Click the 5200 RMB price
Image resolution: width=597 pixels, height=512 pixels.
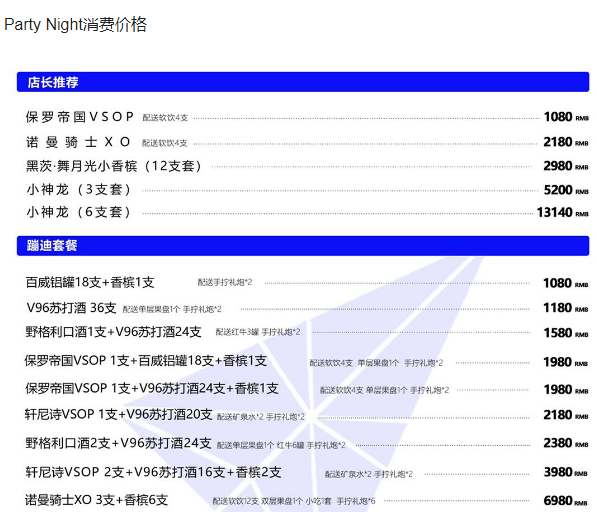click(x=566, y=190)
